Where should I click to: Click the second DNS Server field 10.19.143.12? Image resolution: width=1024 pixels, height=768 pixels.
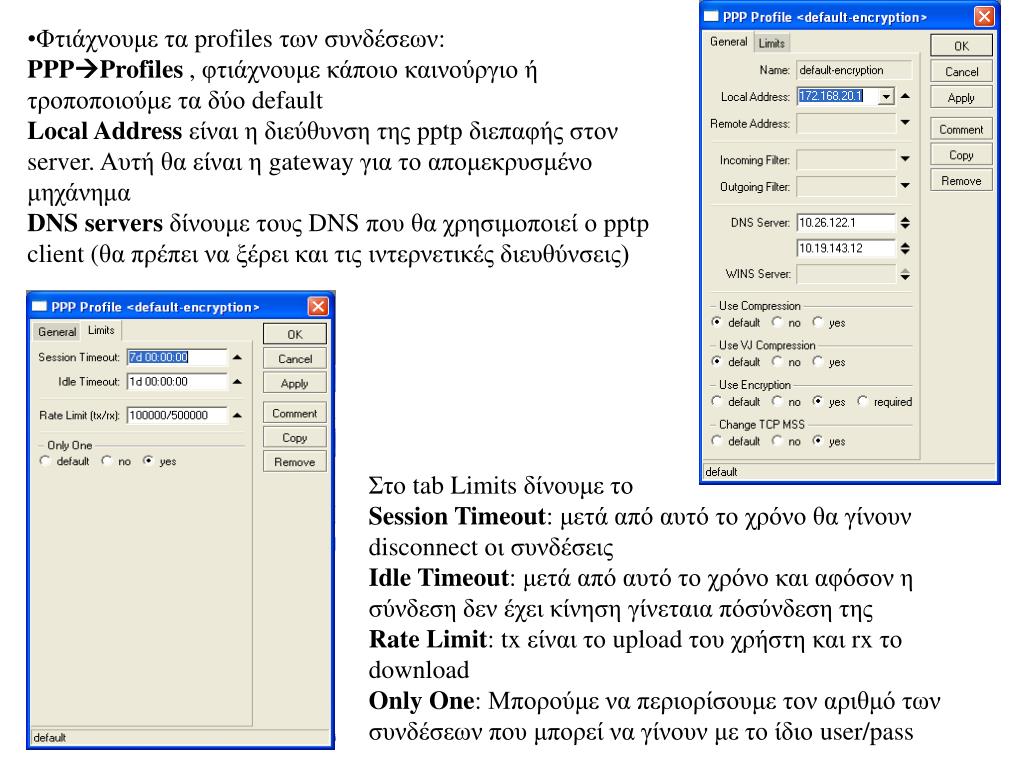pyautogui.click(x=846, y=248)
